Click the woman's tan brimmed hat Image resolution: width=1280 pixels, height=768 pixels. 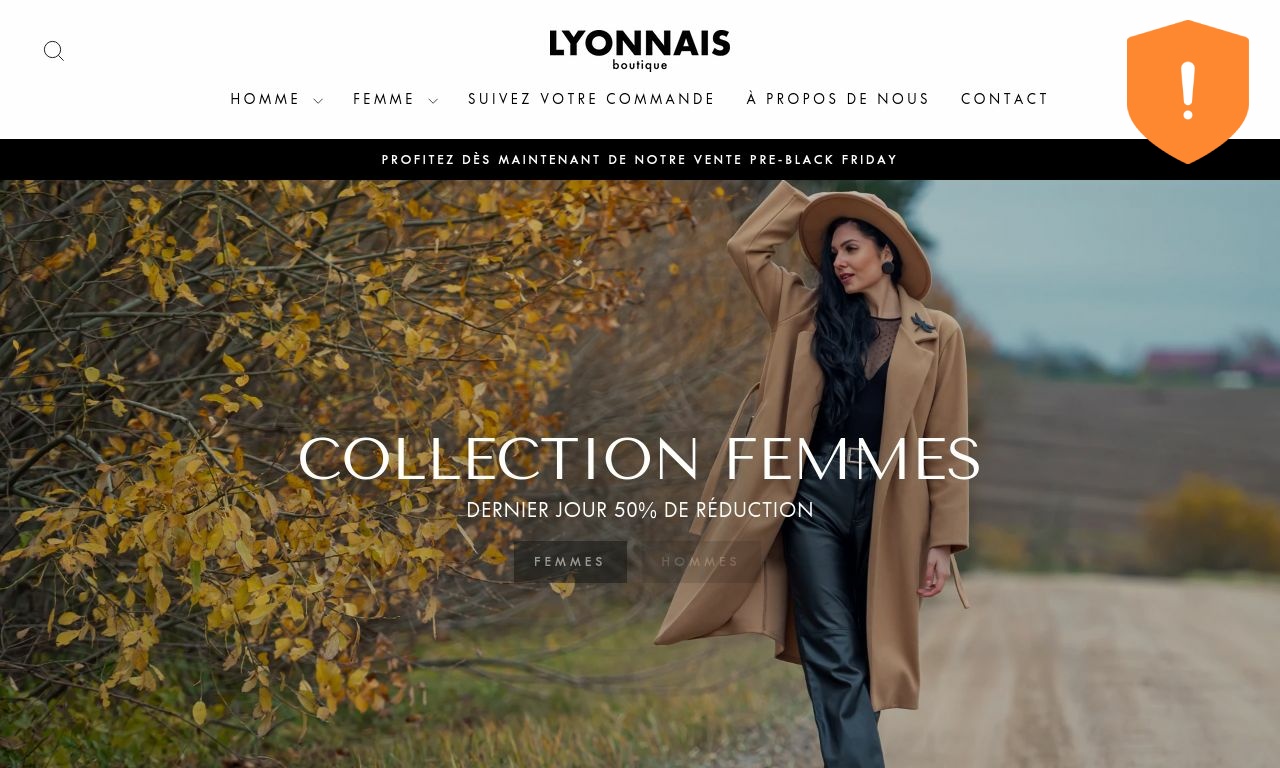tap(865, 236)
